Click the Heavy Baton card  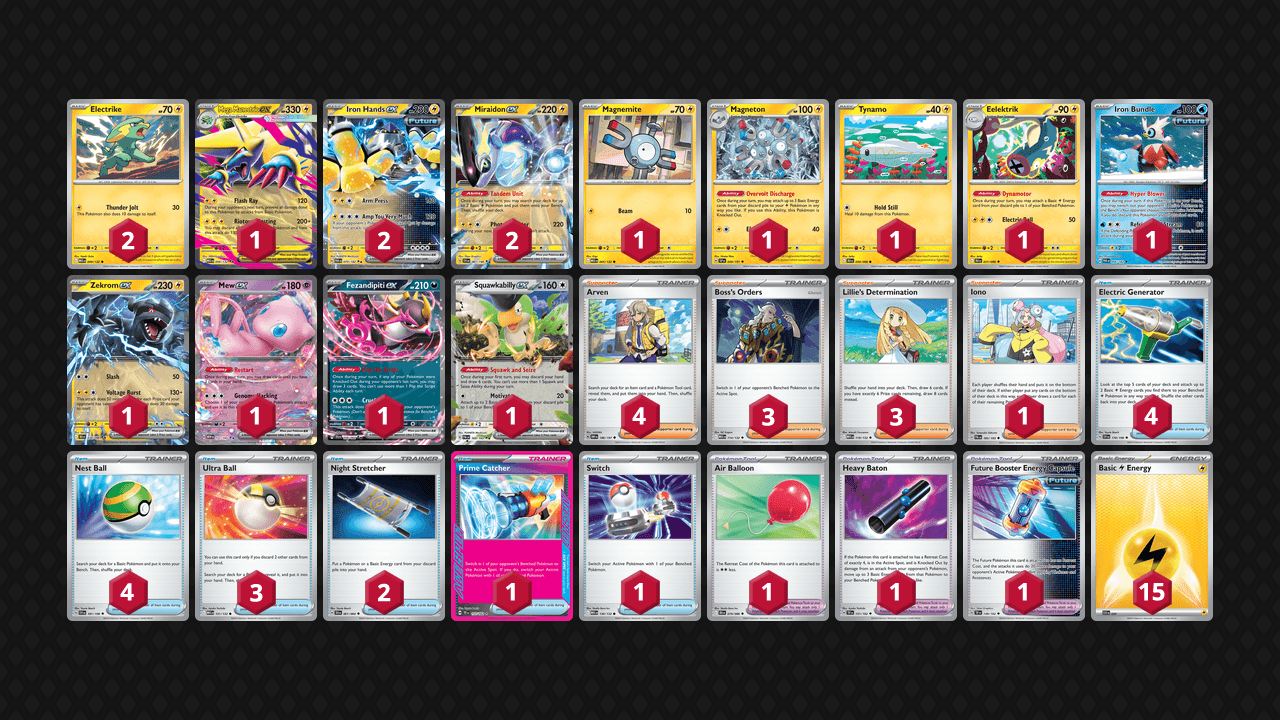coord(896,536)
